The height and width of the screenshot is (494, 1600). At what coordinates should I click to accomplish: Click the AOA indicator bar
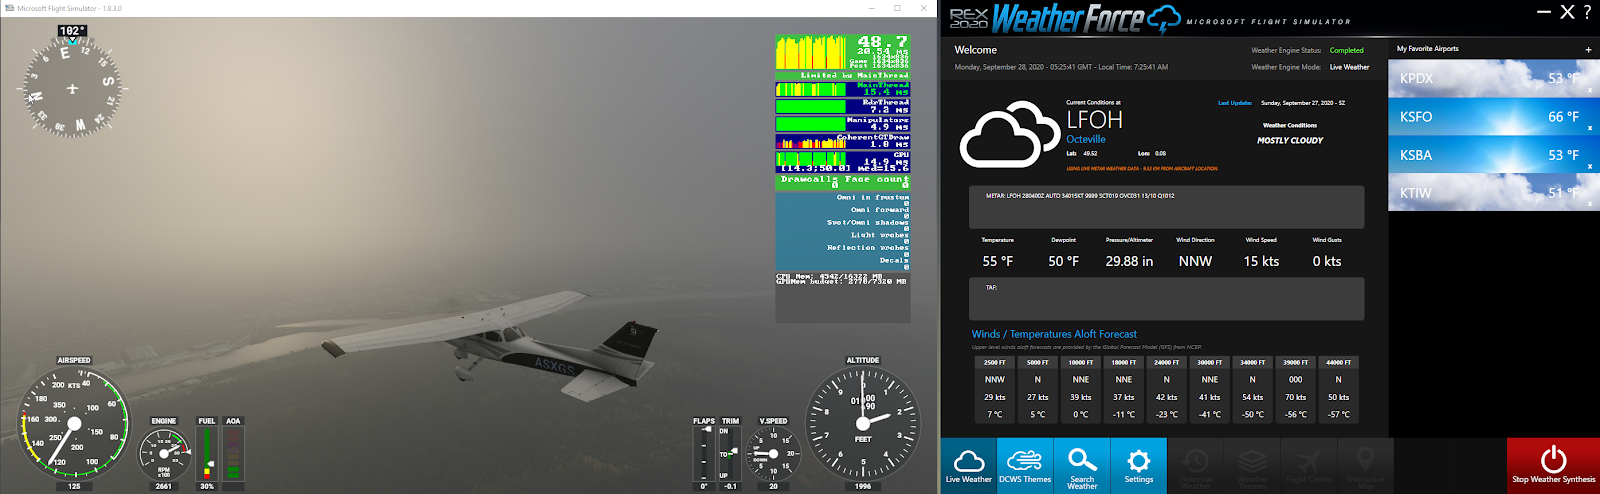click(233, 453)
